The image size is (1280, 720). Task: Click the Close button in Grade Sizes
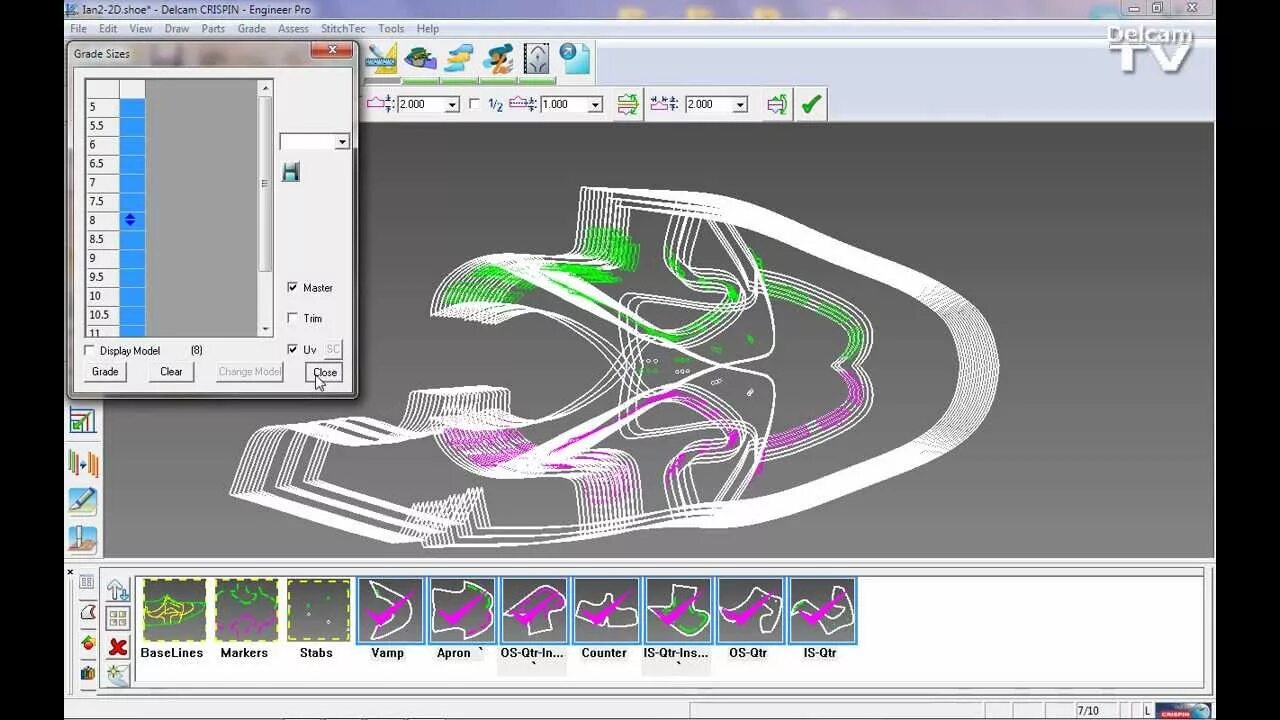325,372
